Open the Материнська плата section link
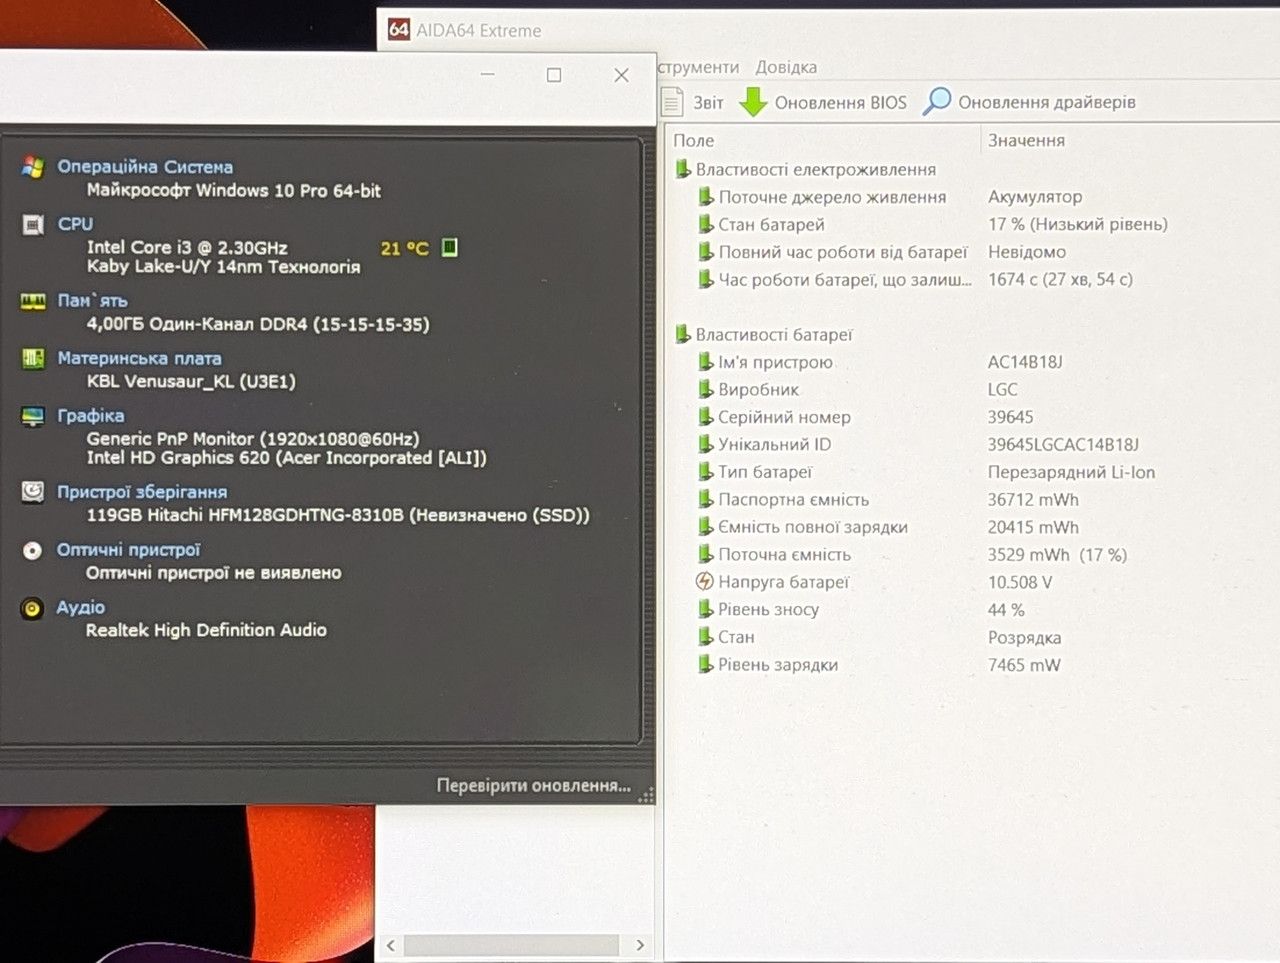Viewport: 1280px width, 963px height. (139, 358)
